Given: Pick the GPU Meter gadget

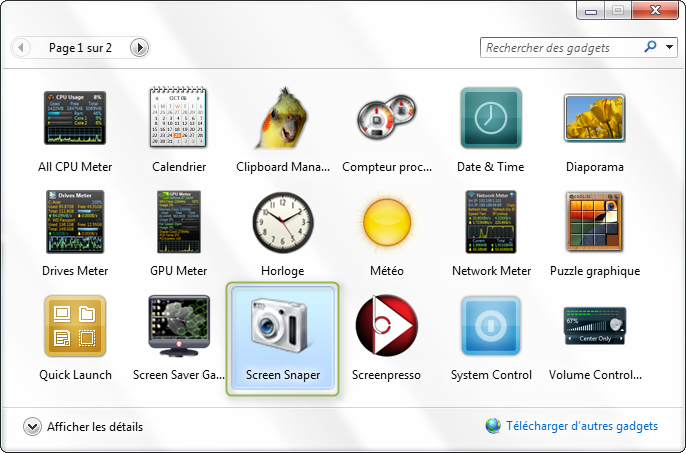Looking at the screenshot, I should pyautogui.click(x=179, y=222).
